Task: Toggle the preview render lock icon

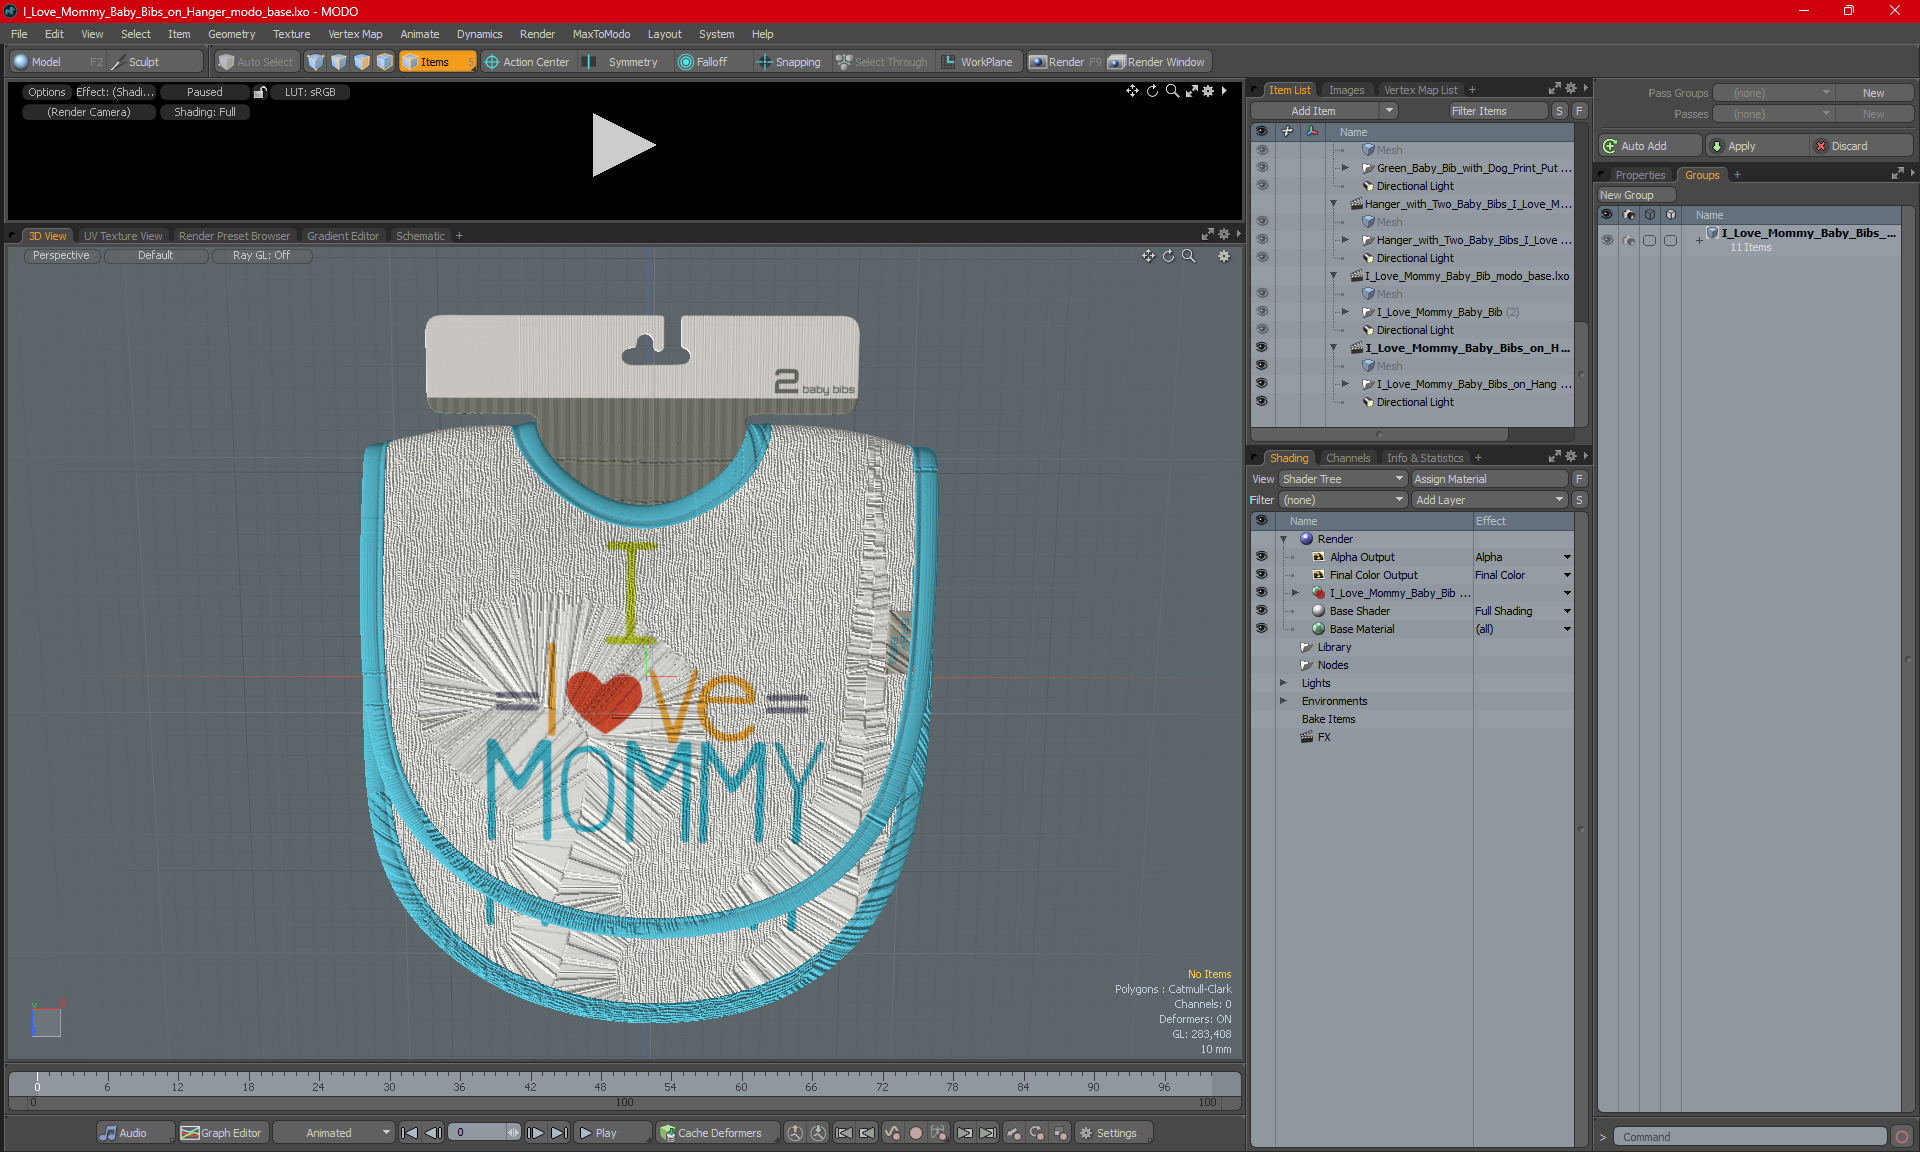Action: (260, 92)
